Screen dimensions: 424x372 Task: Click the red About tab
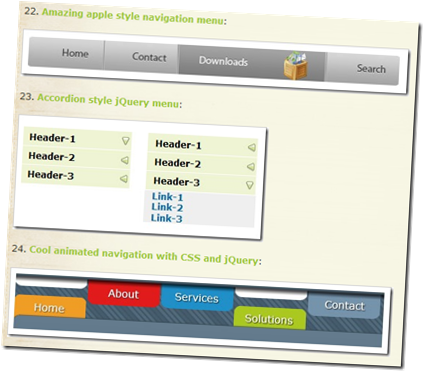coord(123,294)
